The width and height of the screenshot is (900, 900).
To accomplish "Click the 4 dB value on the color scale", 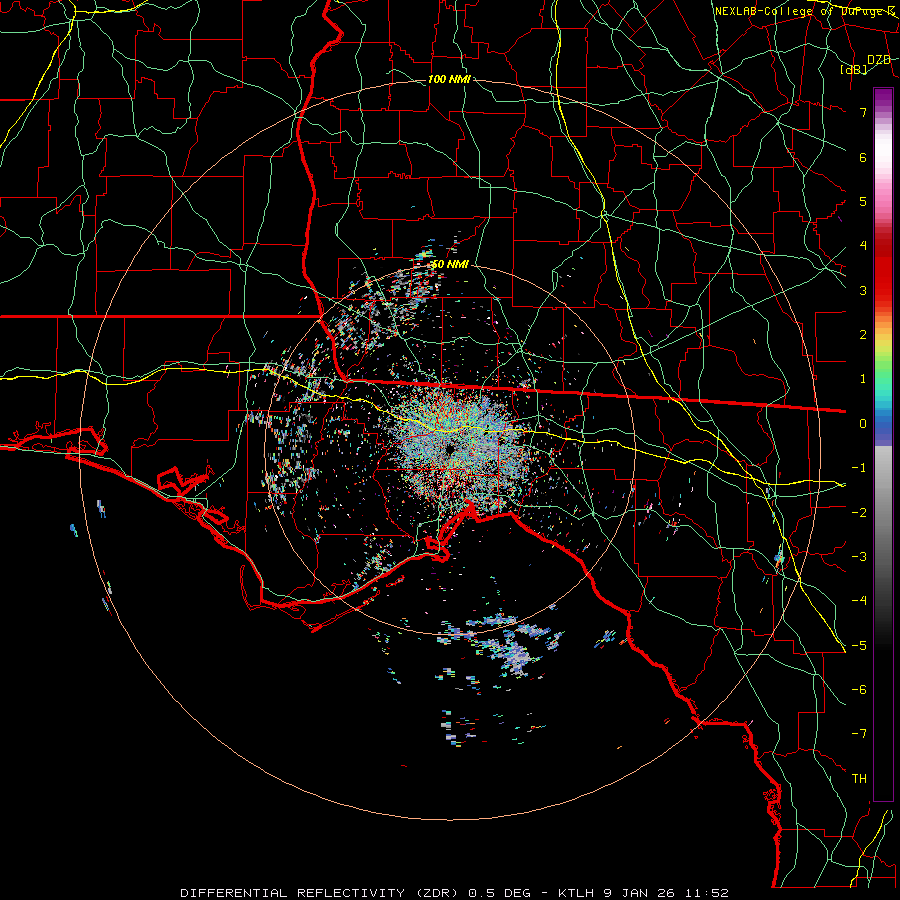I will pos(863,246).
